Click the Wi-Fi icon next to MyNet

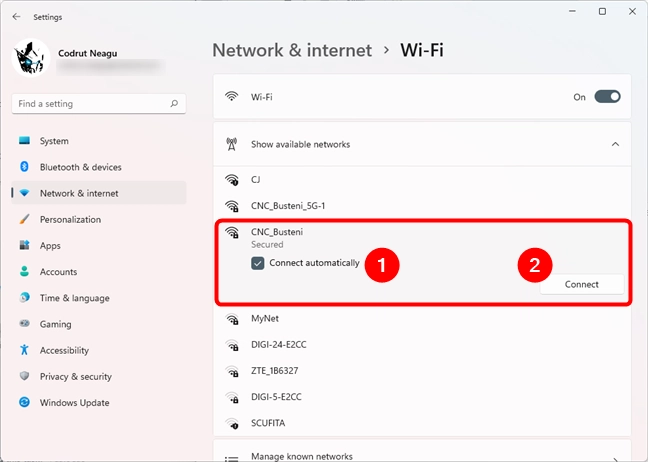(232, 319)
